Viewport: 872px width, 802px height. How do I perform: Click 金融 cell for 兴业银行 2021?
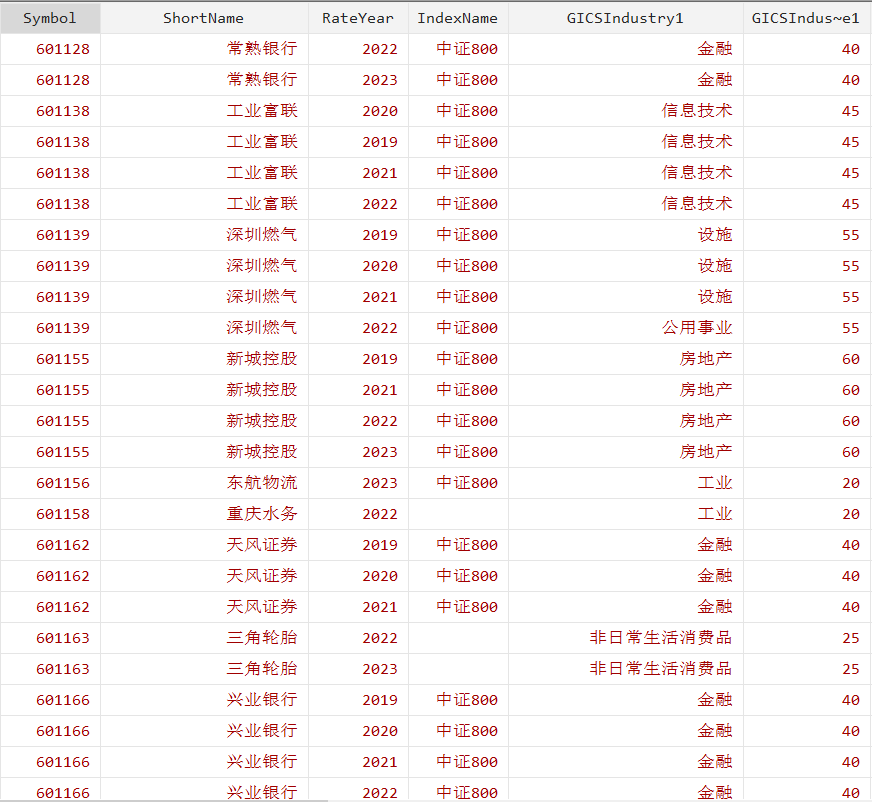(x=626, y=763)
